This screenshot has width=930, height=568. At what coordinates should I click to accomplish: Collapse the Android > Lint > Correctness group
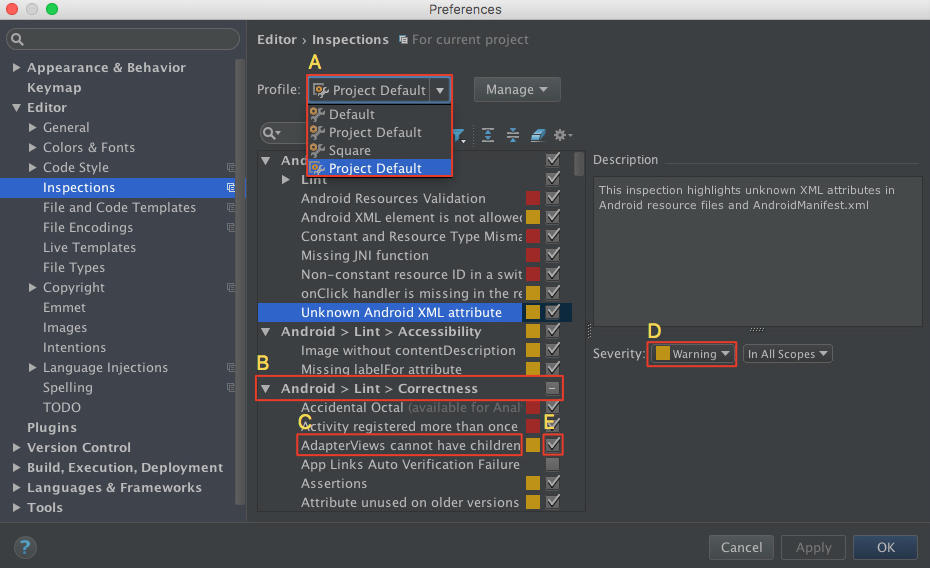(x=266, y=389)
